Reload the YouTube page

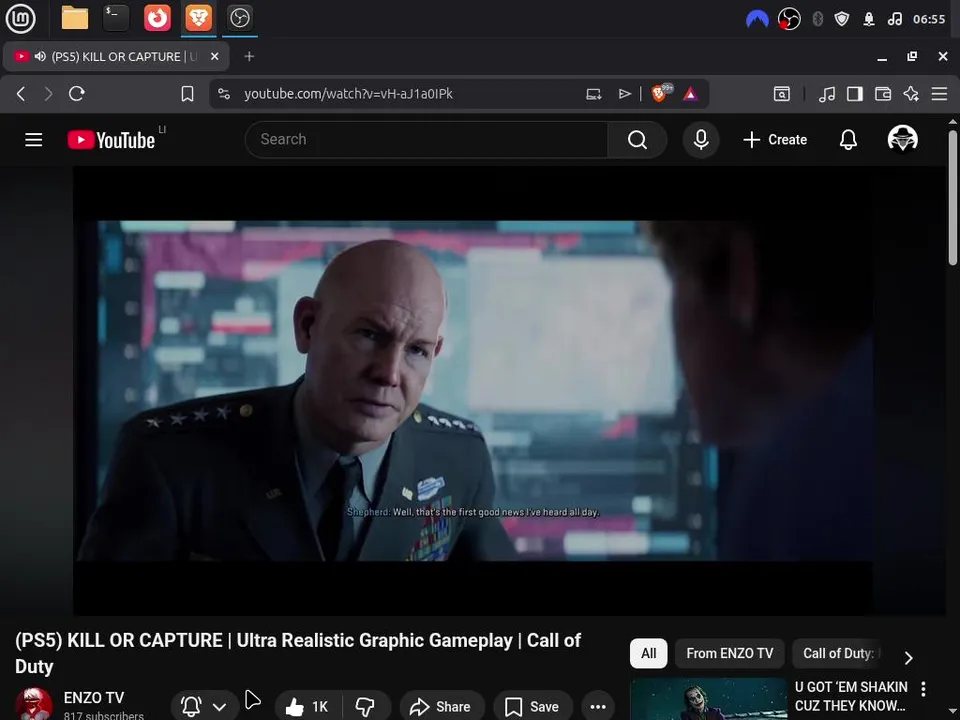pos(77,94)
